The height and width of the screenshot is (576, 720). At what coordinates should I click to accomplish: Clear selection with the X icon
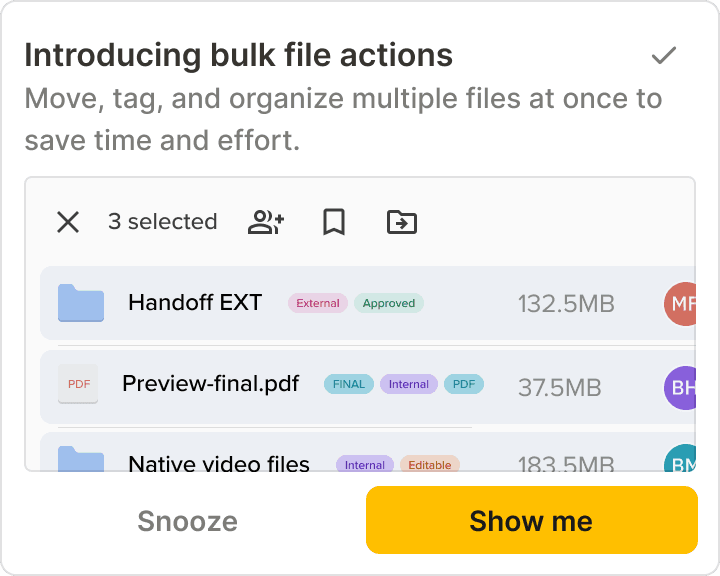pos(68,222)
